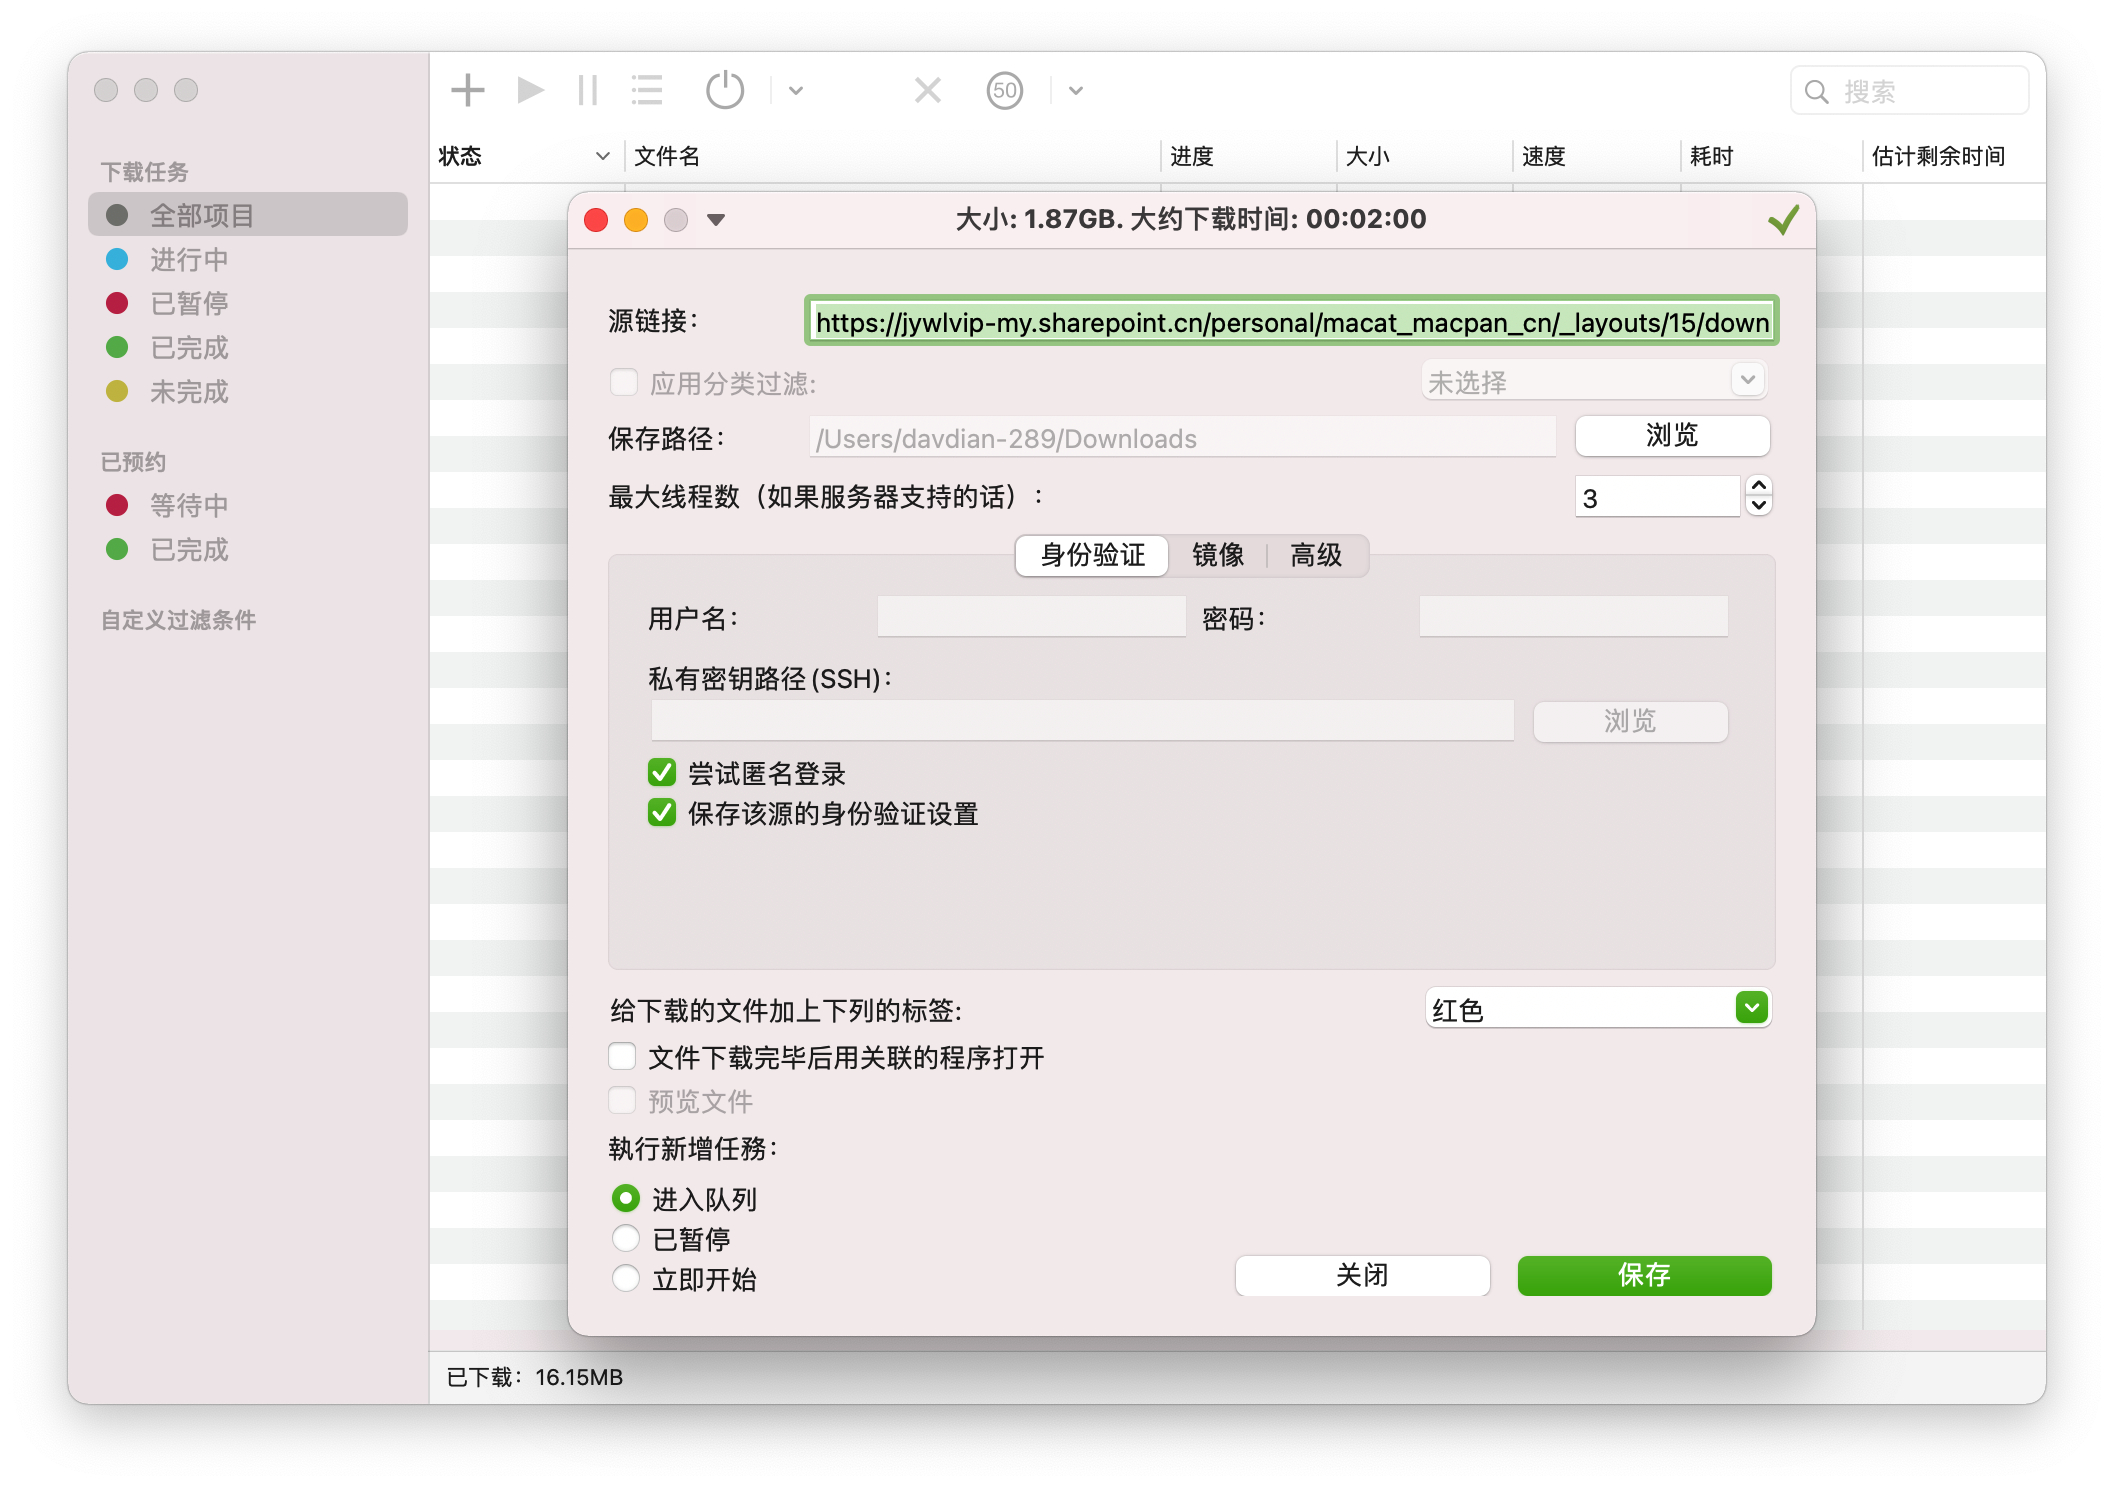2114x1488 pixels.
Task: Click the power shutdown scheduler icon
Action: coord(725,91)
